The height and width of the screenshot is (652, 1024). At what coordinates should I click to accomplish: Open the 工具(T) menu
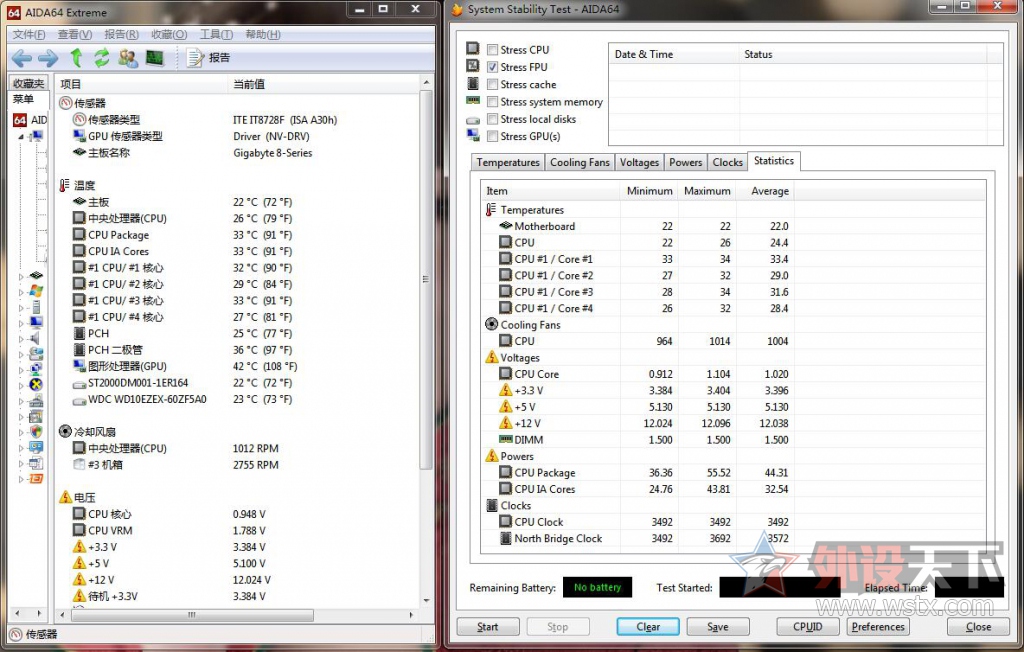tap(216, 34)
